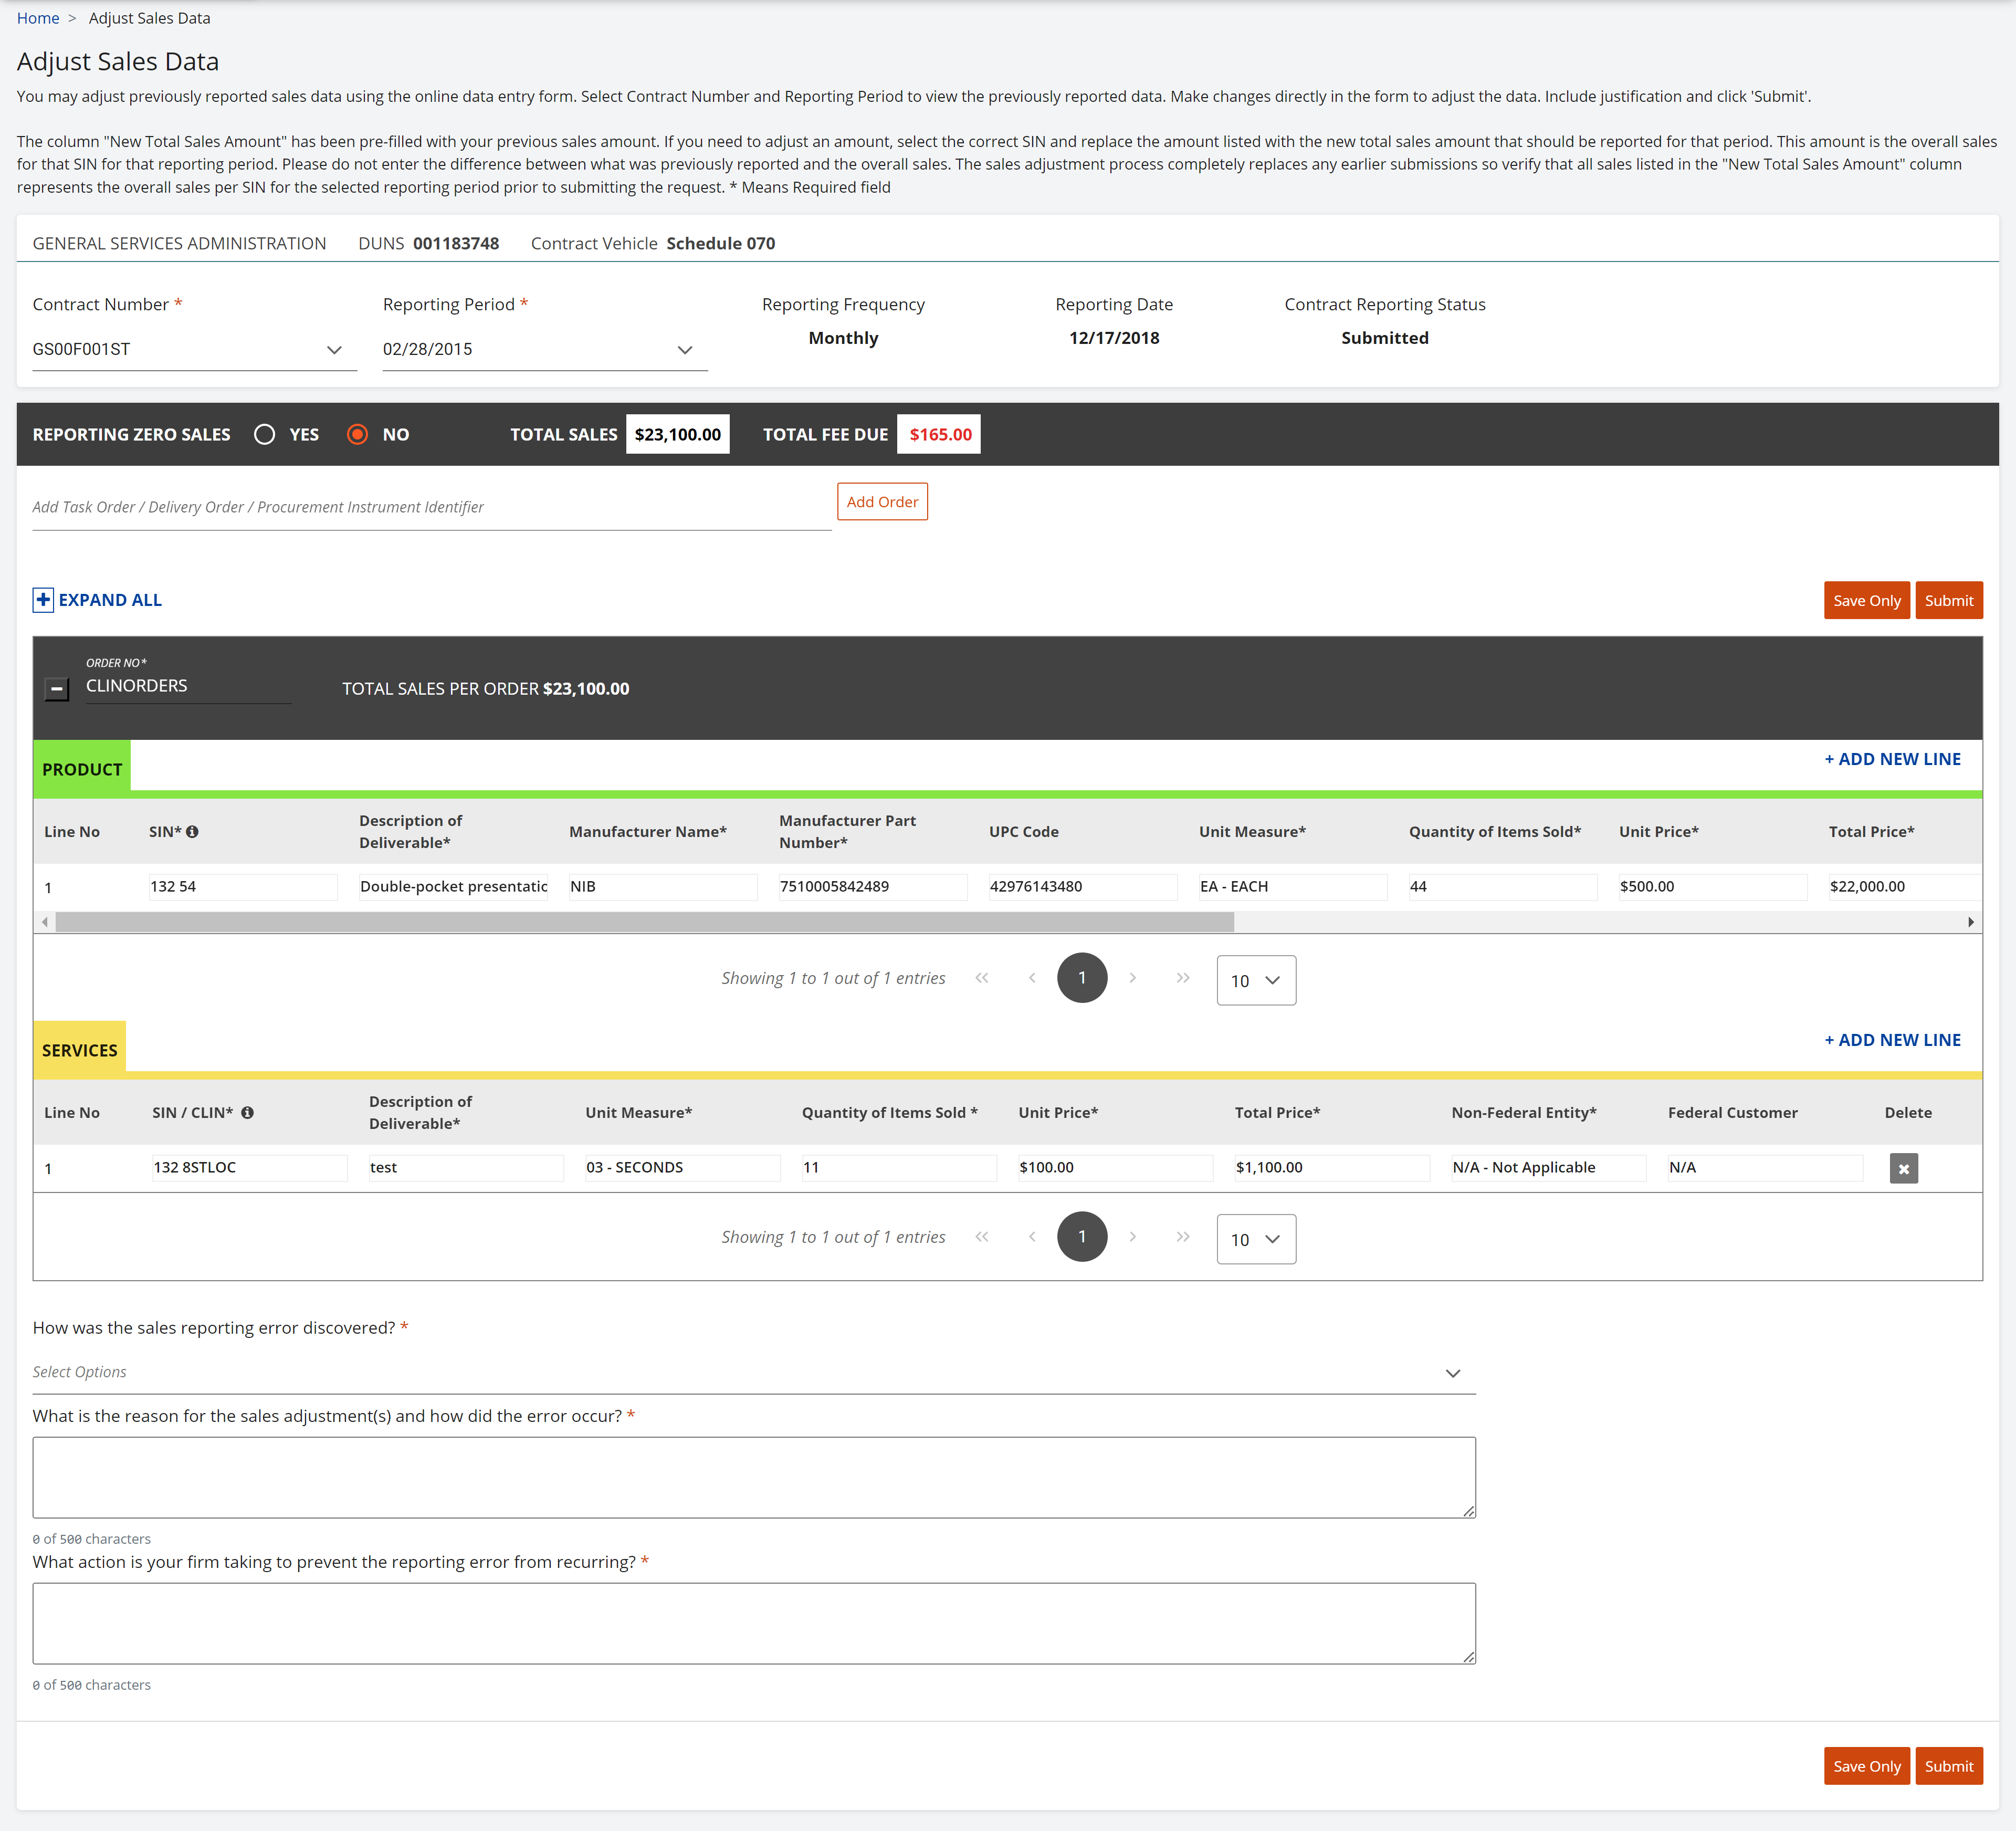Image resolution: width=2016 pixels, height=1831 pixels.
Task: Click the Expand All plus icon
Action: (43, 600)
